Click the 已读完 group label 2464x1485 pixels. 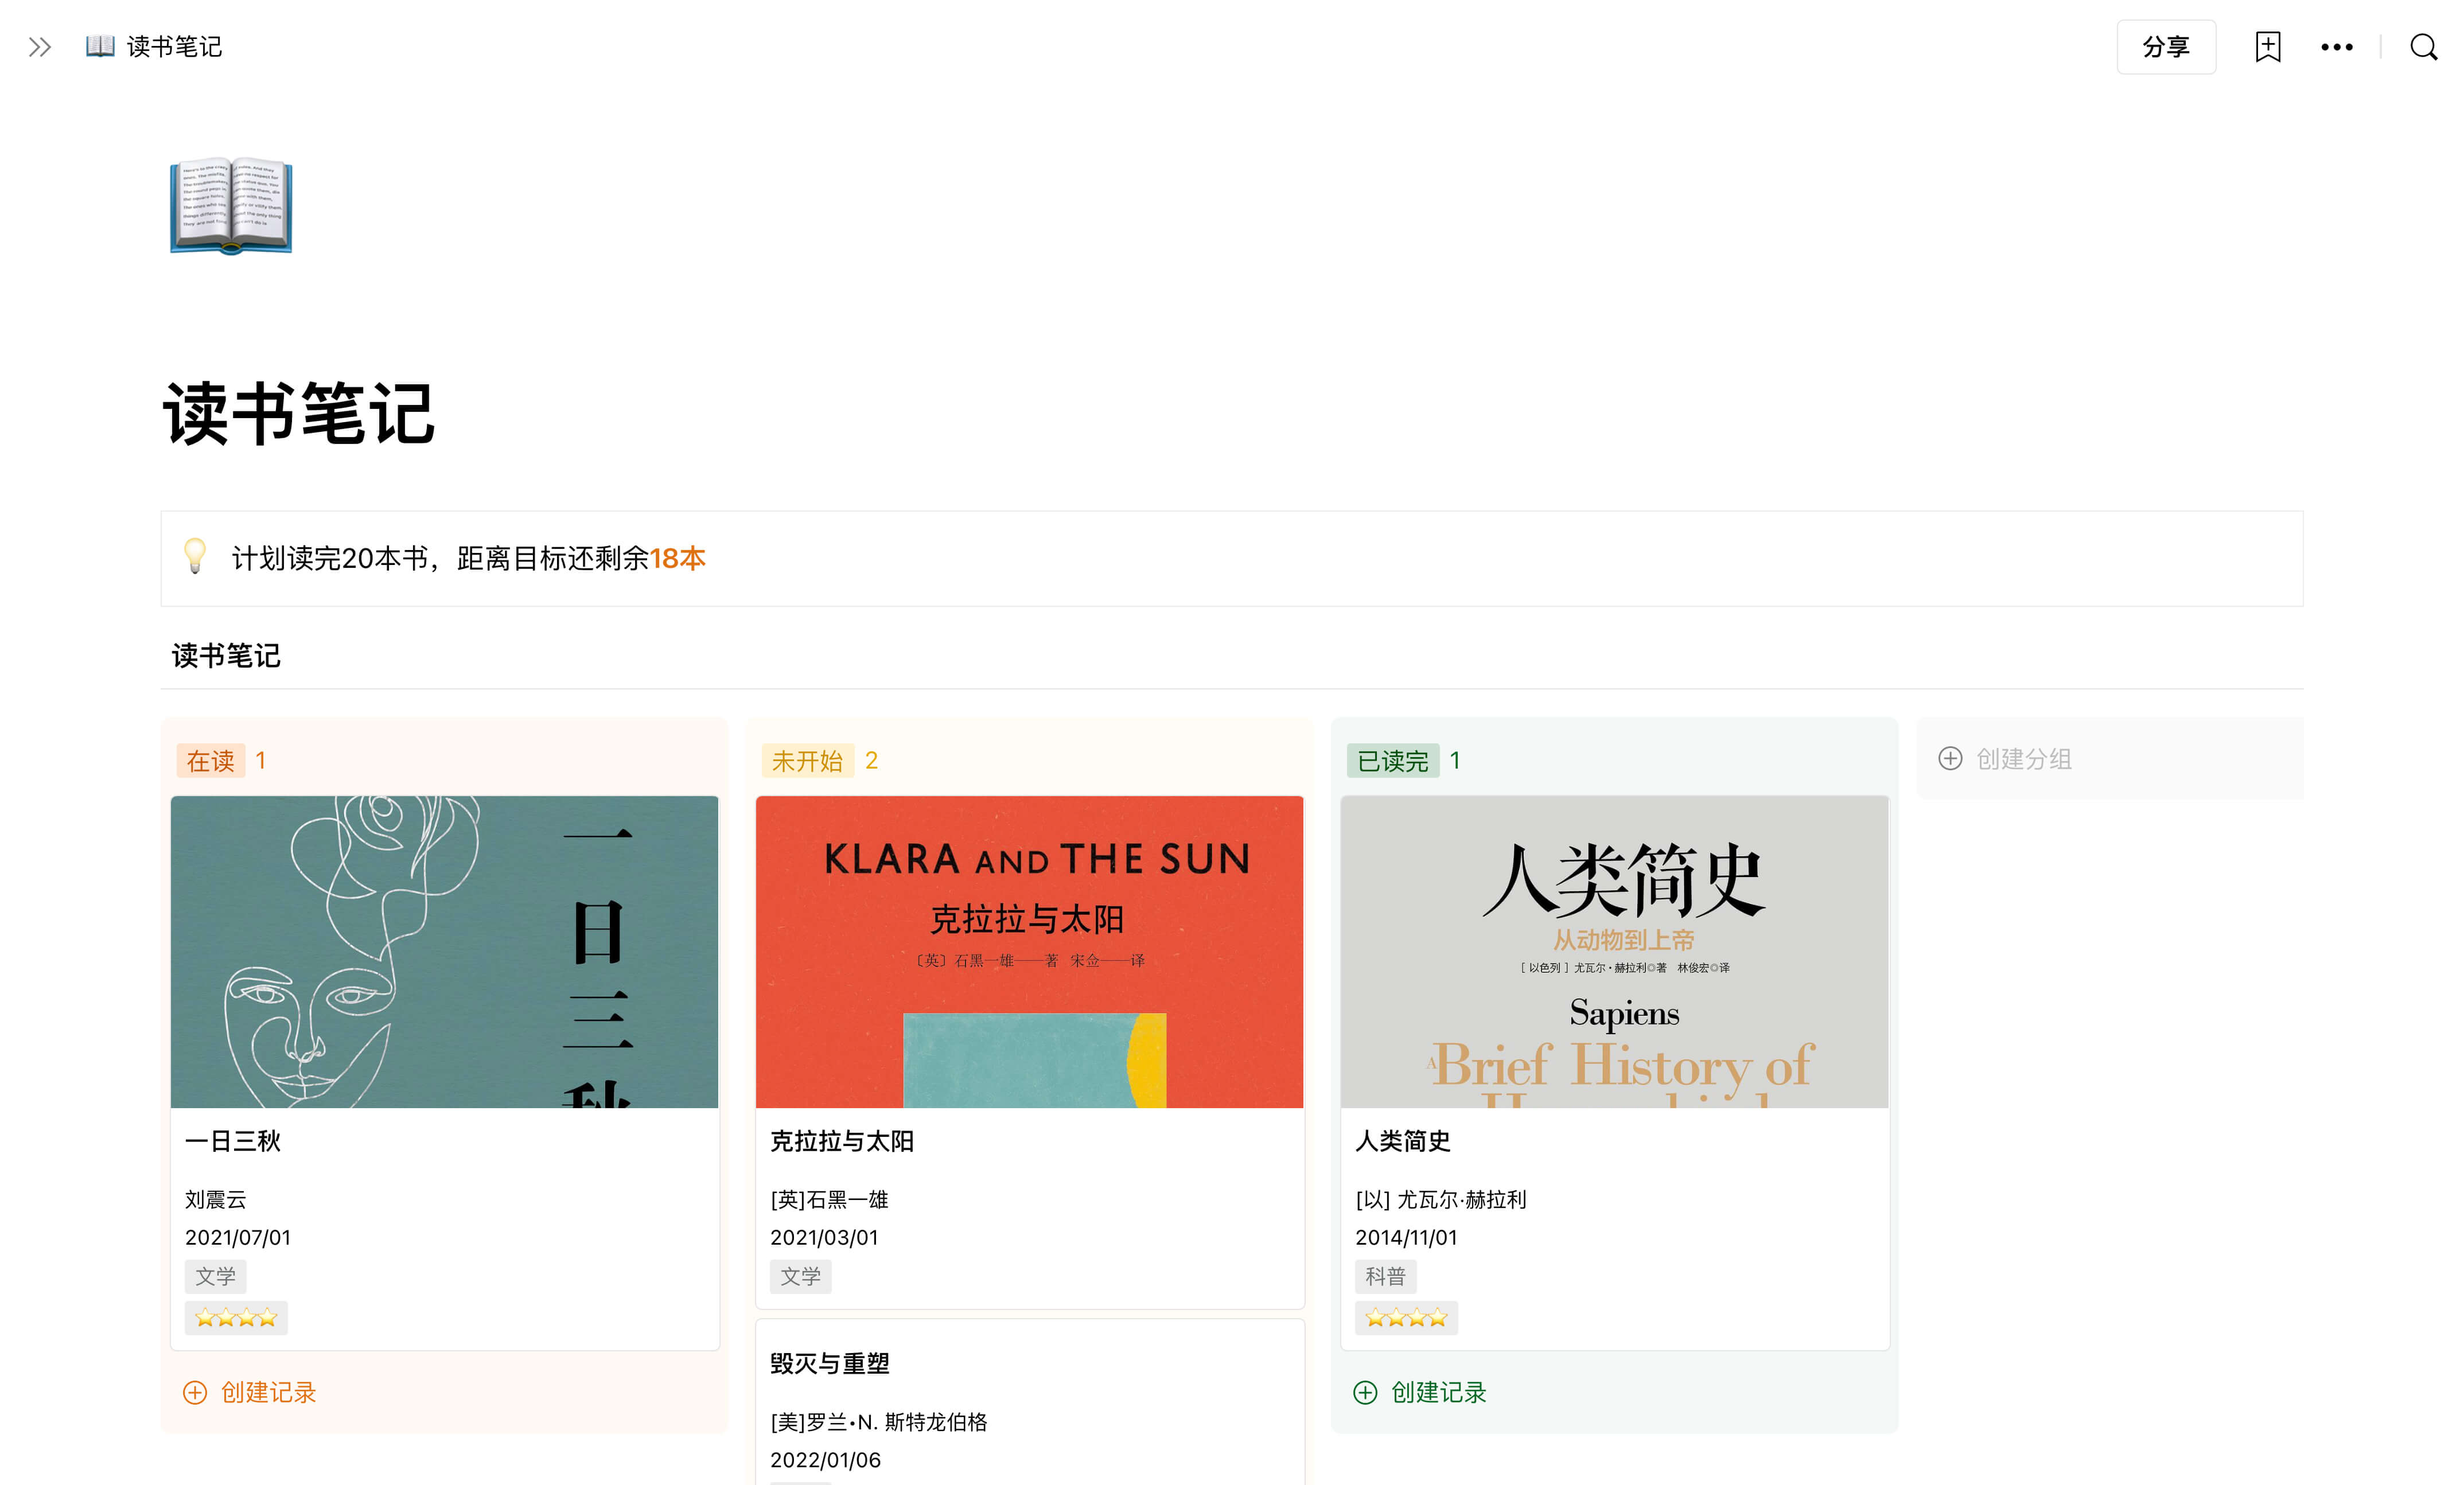click(x=1392, y=761)
